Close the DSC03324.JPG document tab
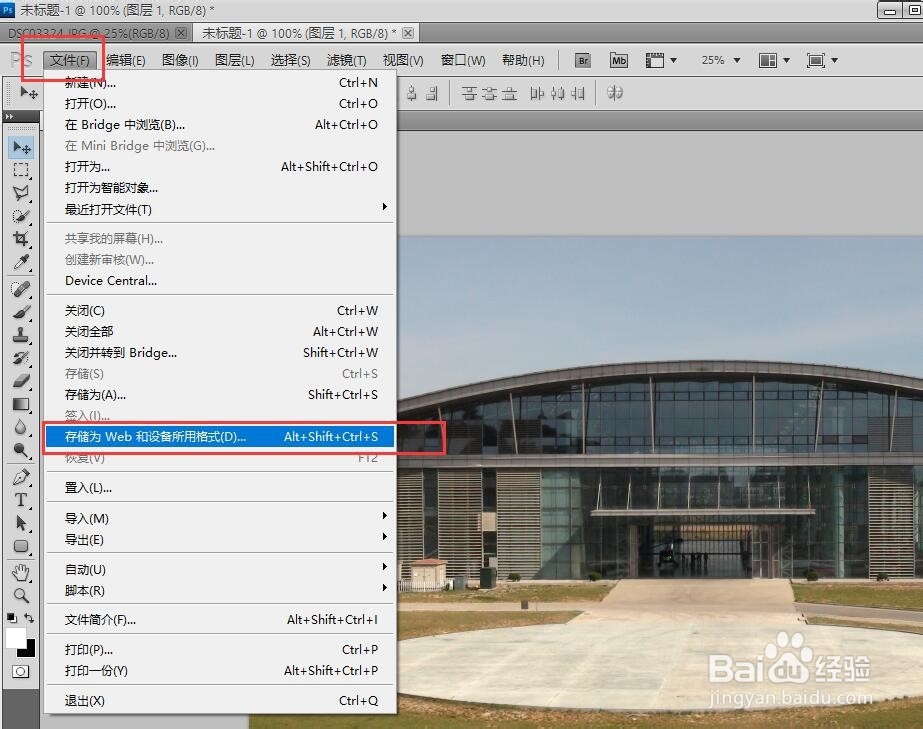 [x=182, y=33]
